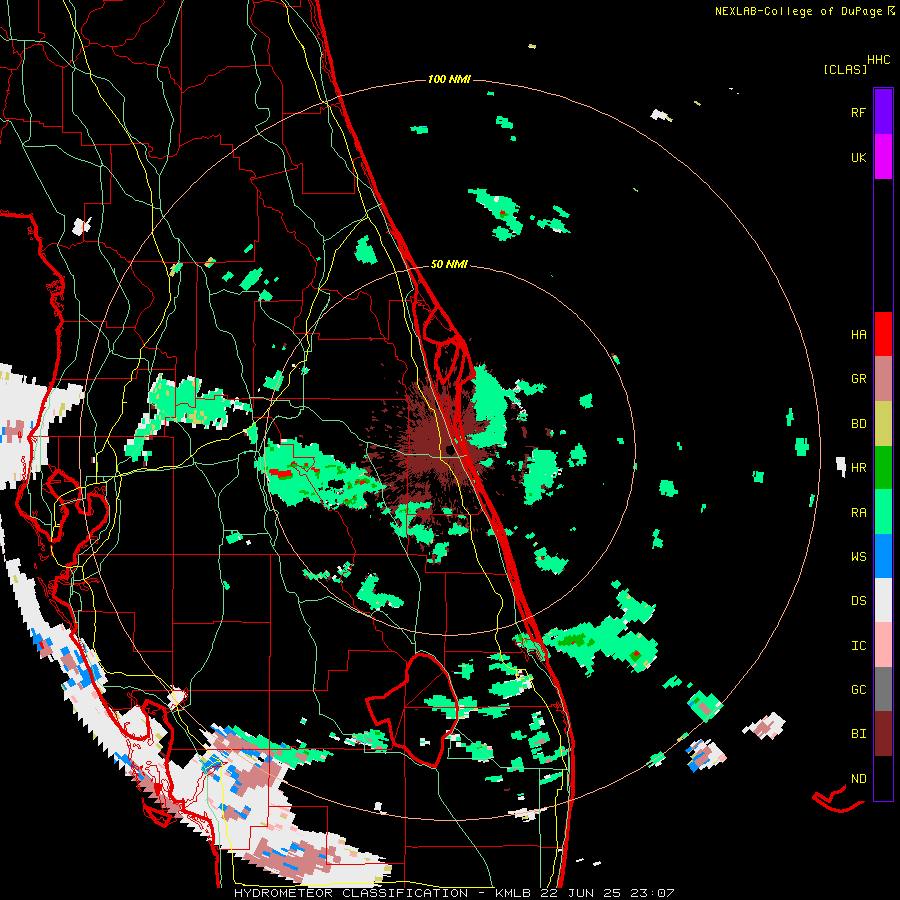Click the IC legend label
Image resolution: width=900 pixels, height=900 pixels.
[859, 646]
